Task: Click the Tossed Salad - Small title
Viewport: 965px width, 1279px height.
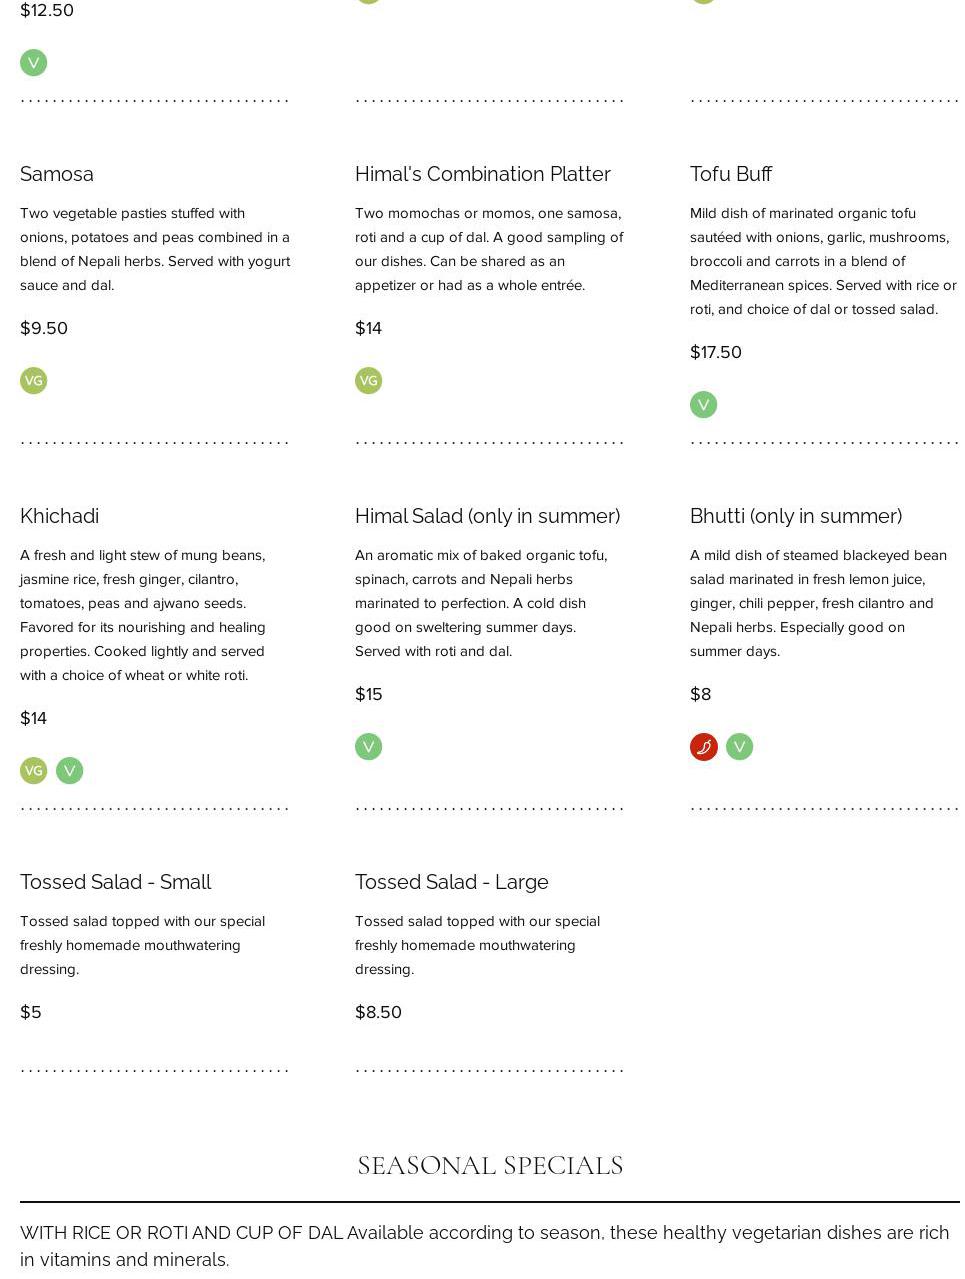Action: 115,882
